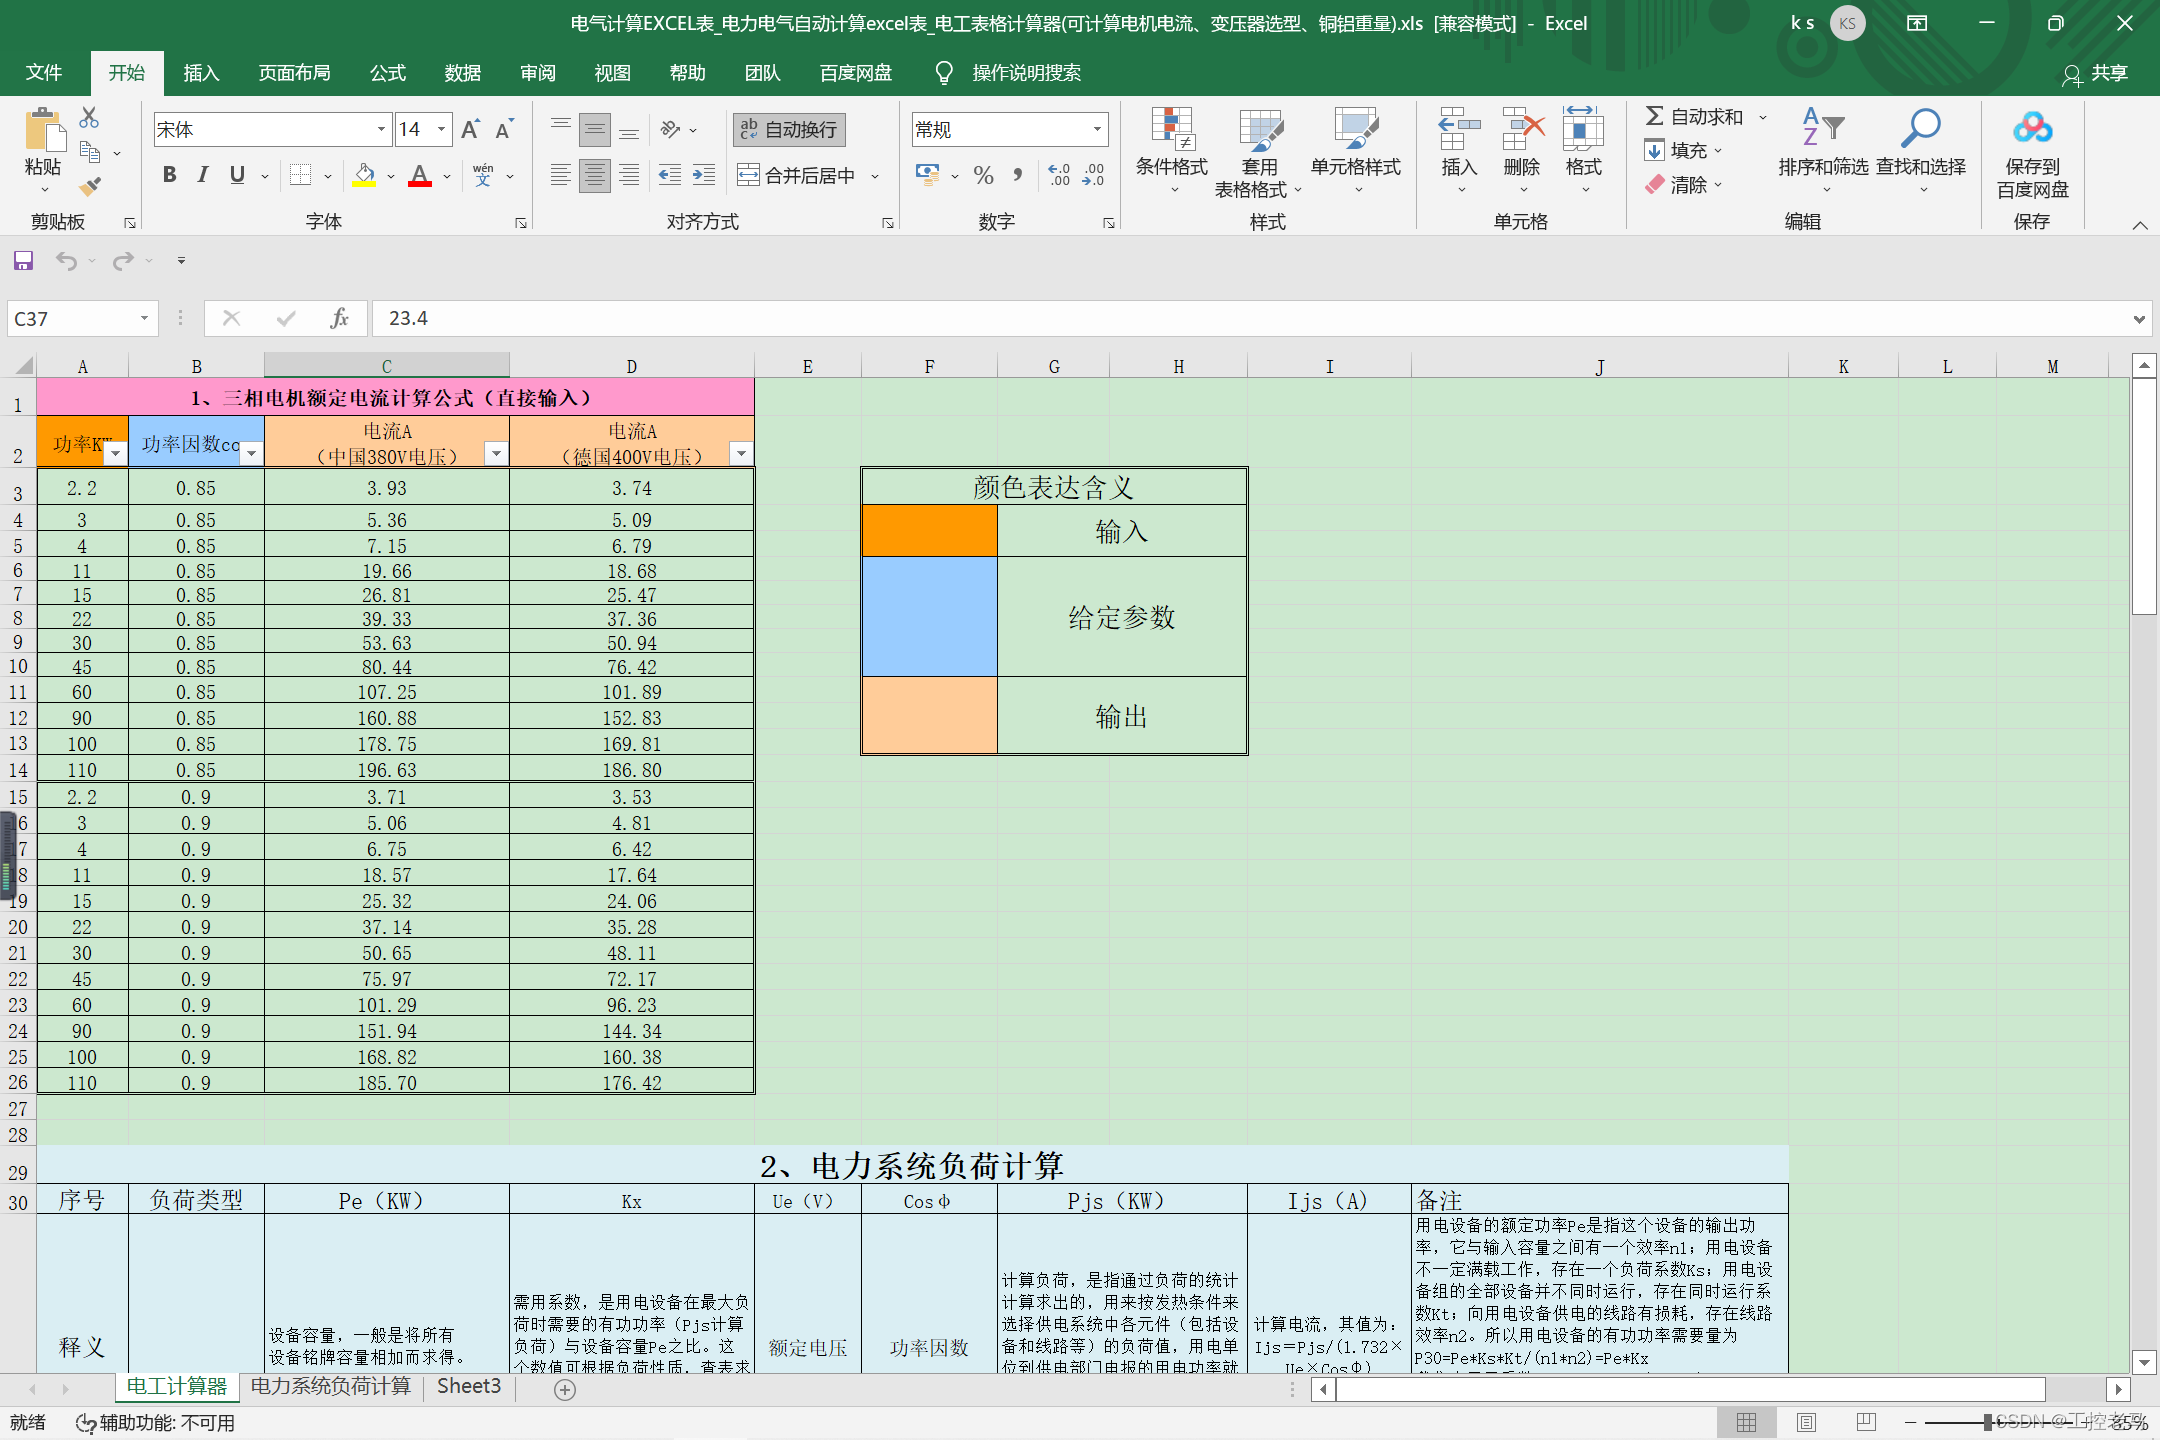Click the Insert Function fx icon
The width and height of the screenshot is (2160, 1440).
click(339, 318)
